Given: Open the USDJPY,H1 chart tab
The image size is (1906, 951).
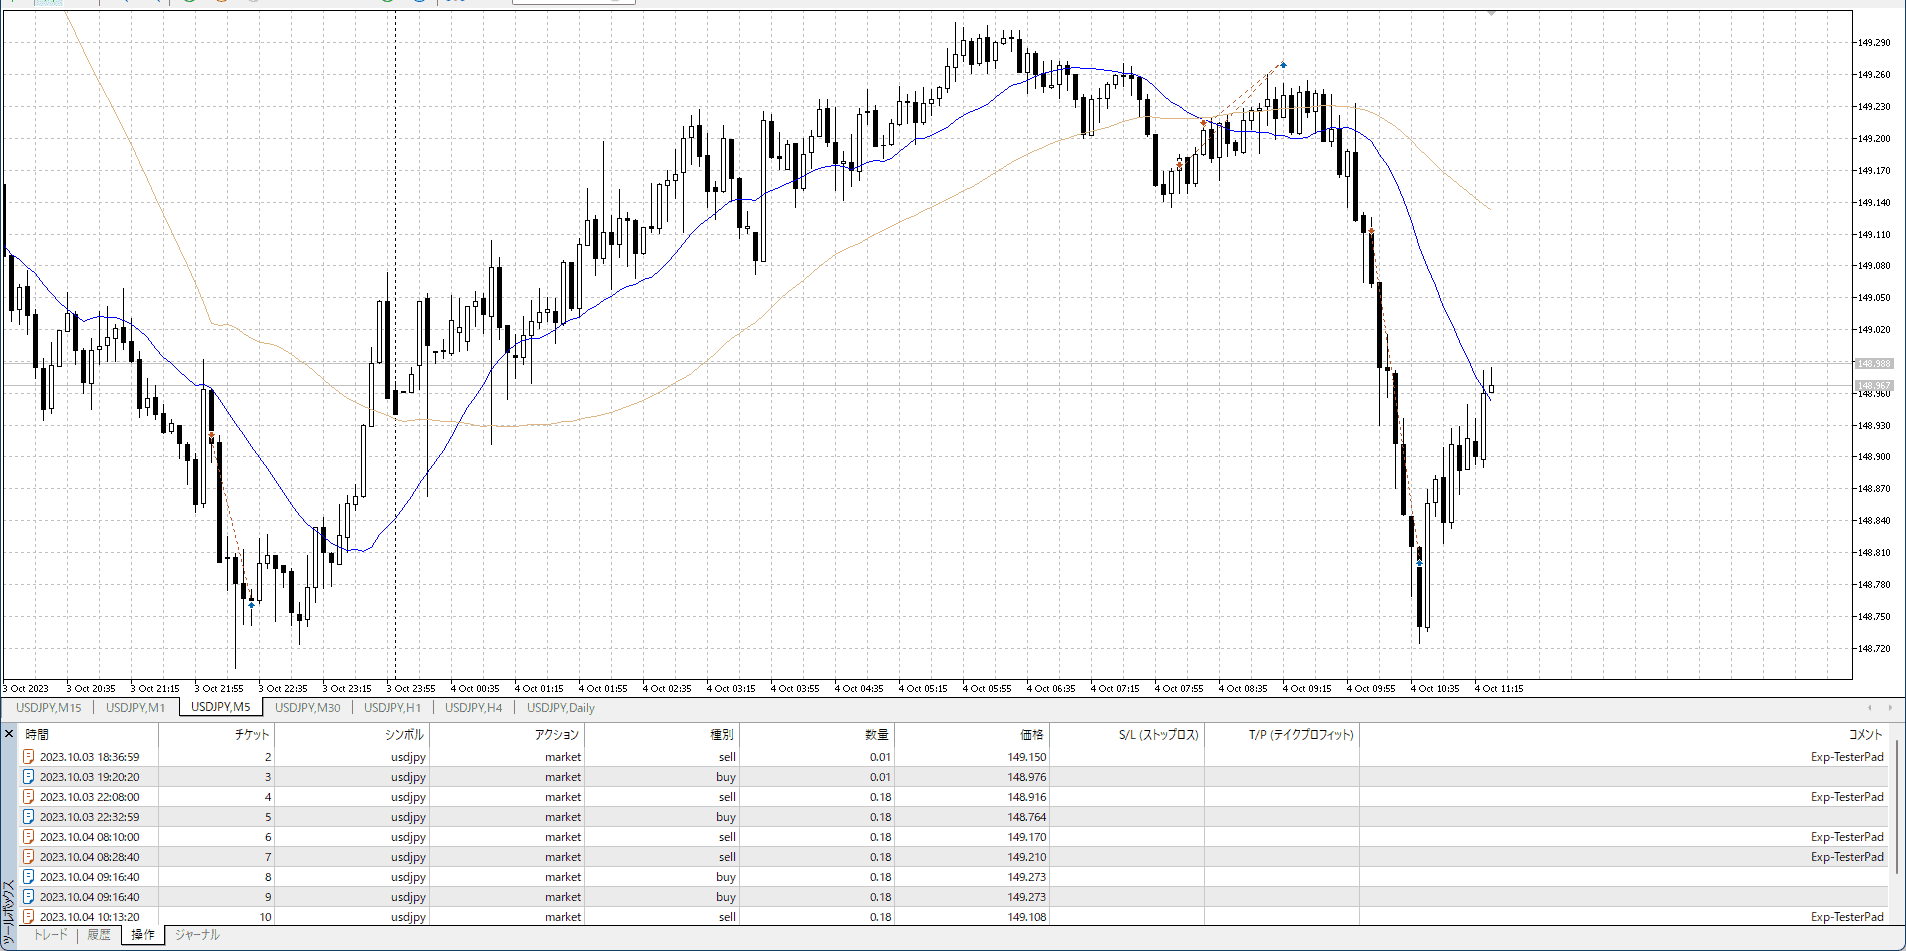Looking at the screenshot, I should tap(392, 708).
